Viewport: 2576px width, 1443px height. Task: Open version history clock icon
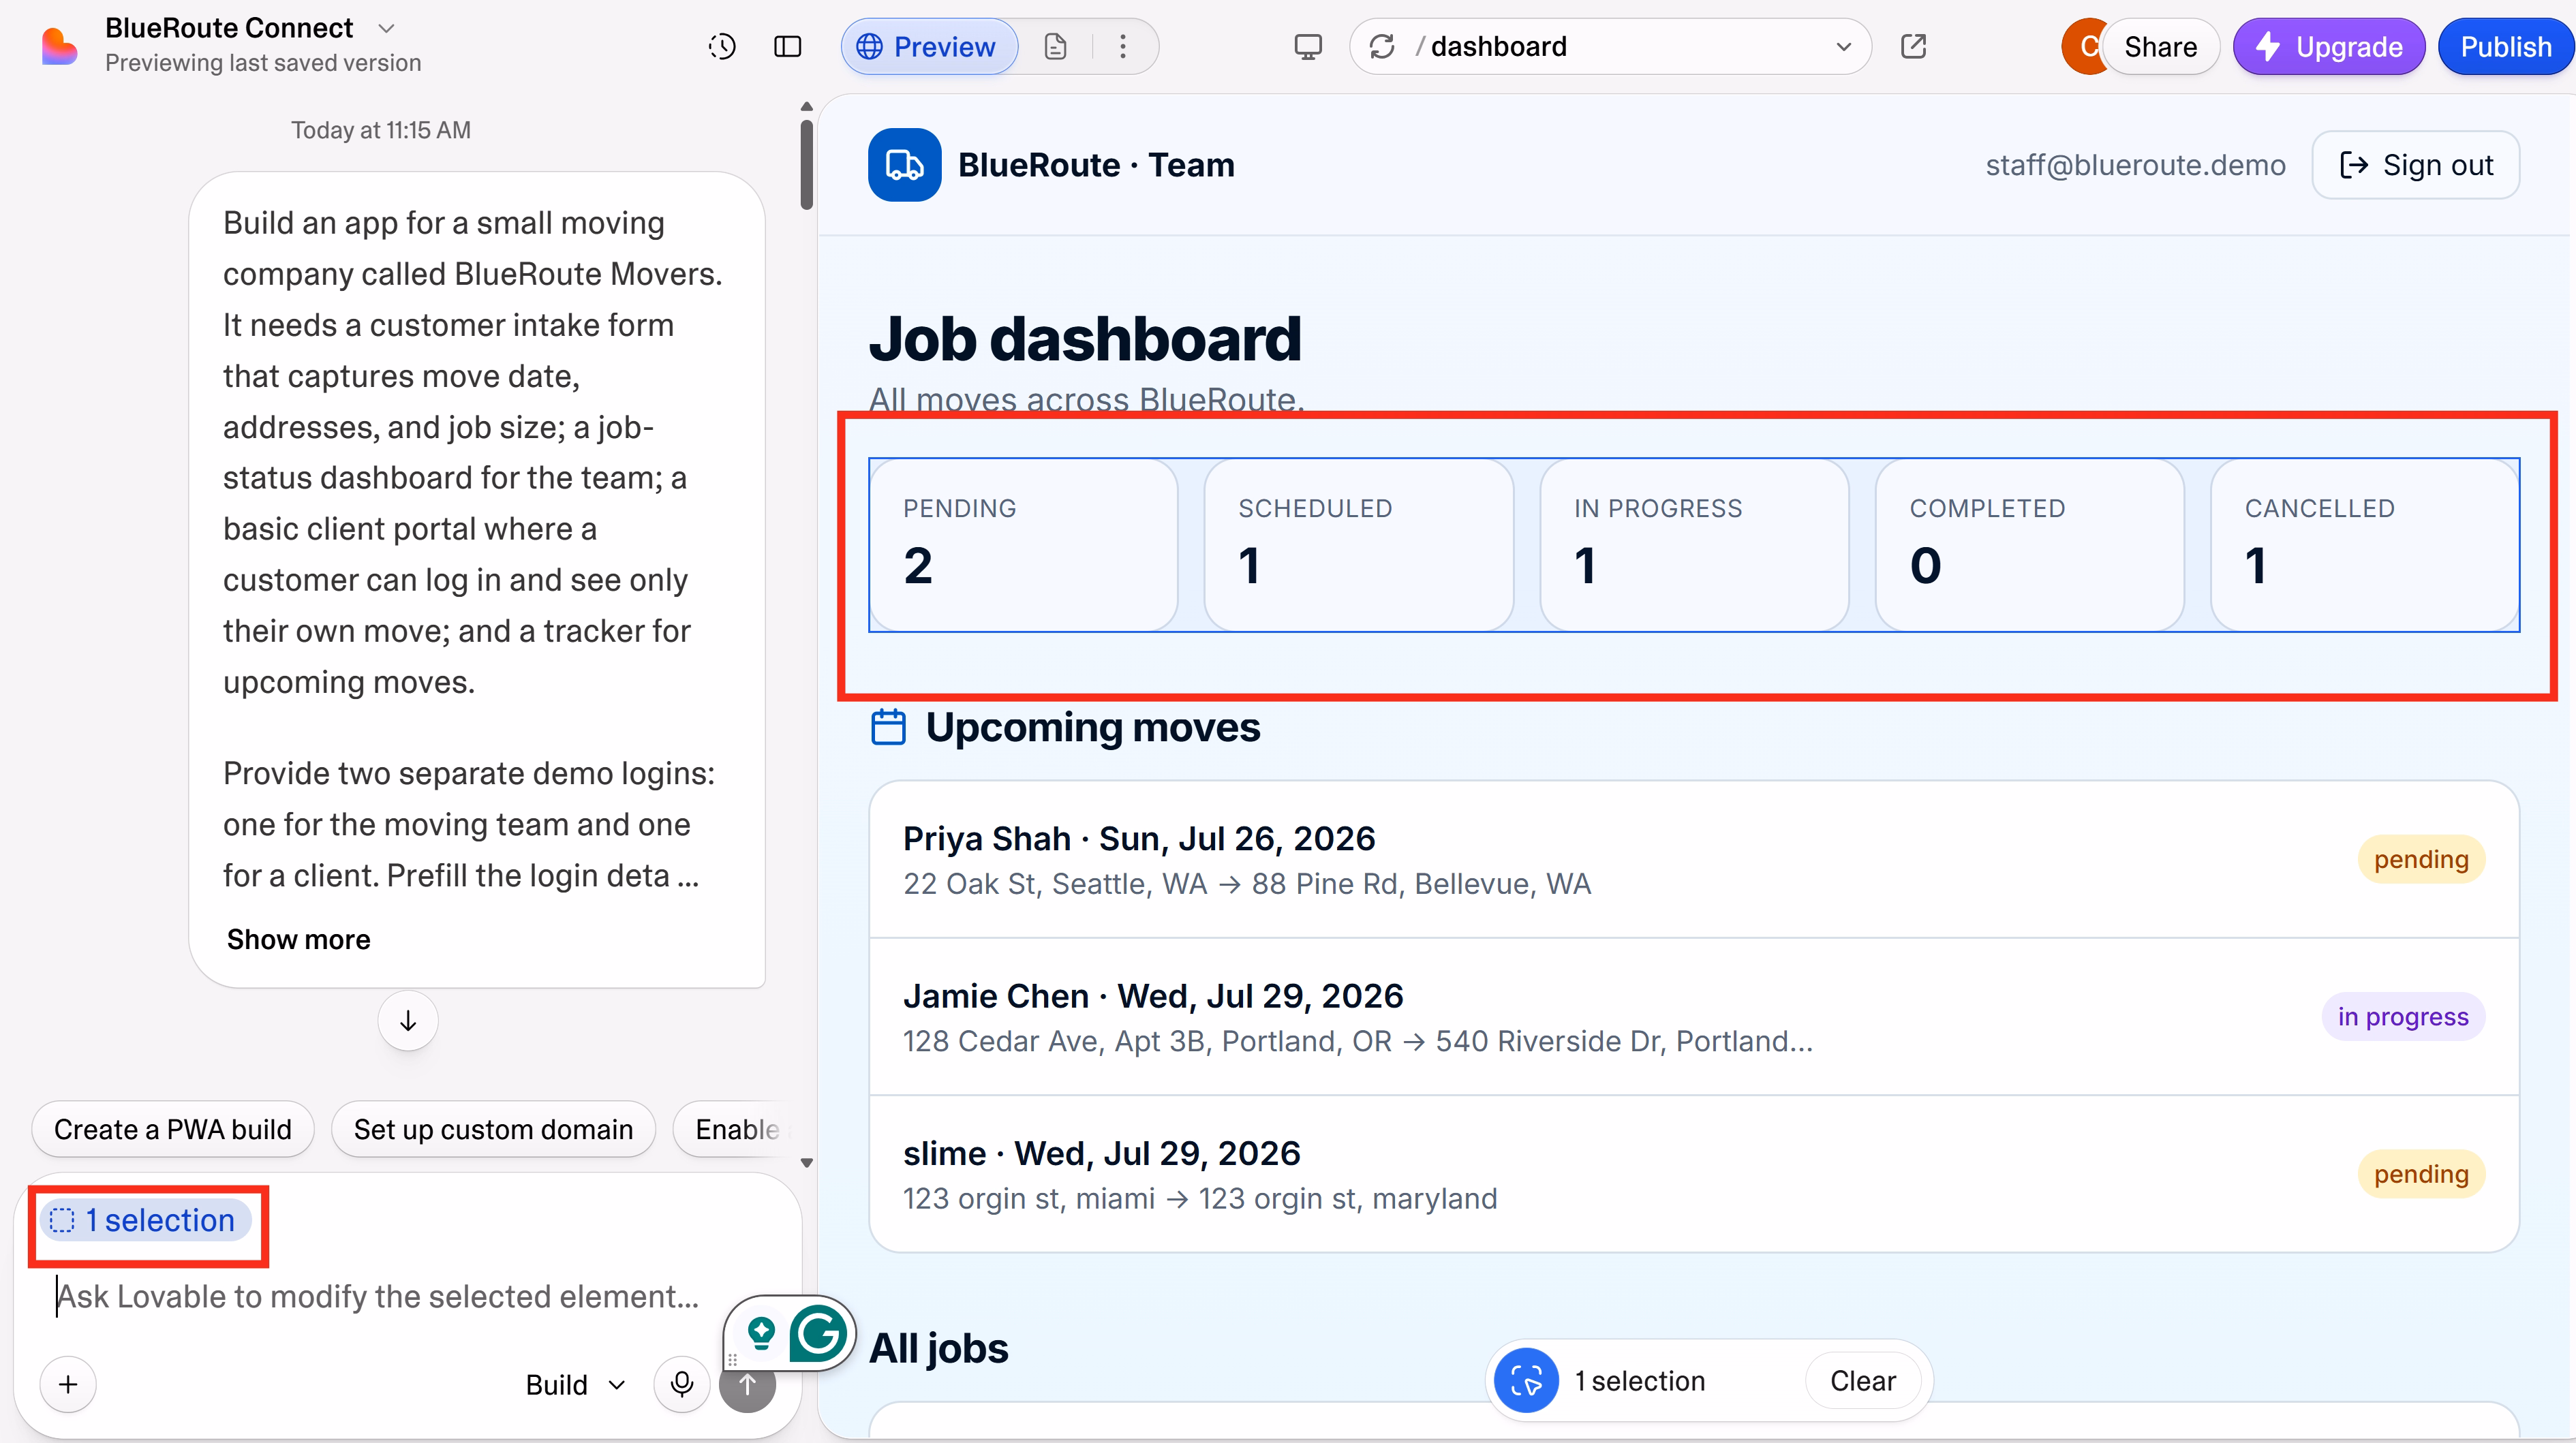click(x=721, y=46)
